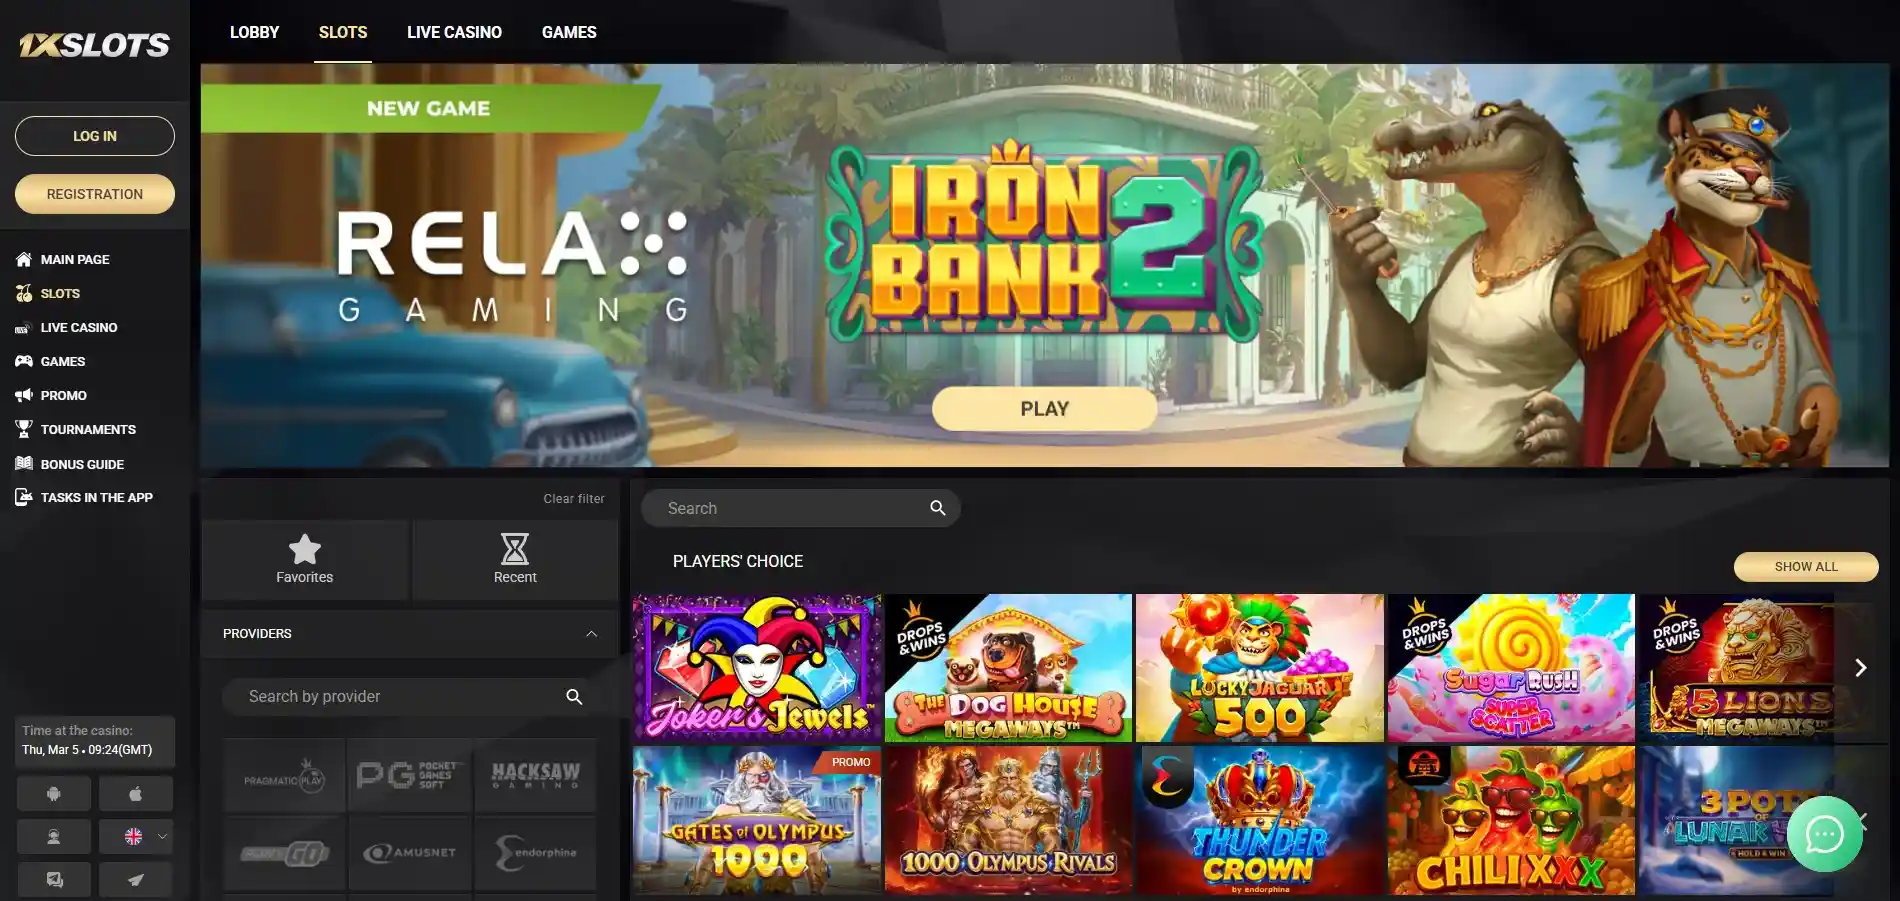Screen dimensions: 1900x901
Task: Filter by Hacksaw Gaming provider
Action: pos(535,775)
